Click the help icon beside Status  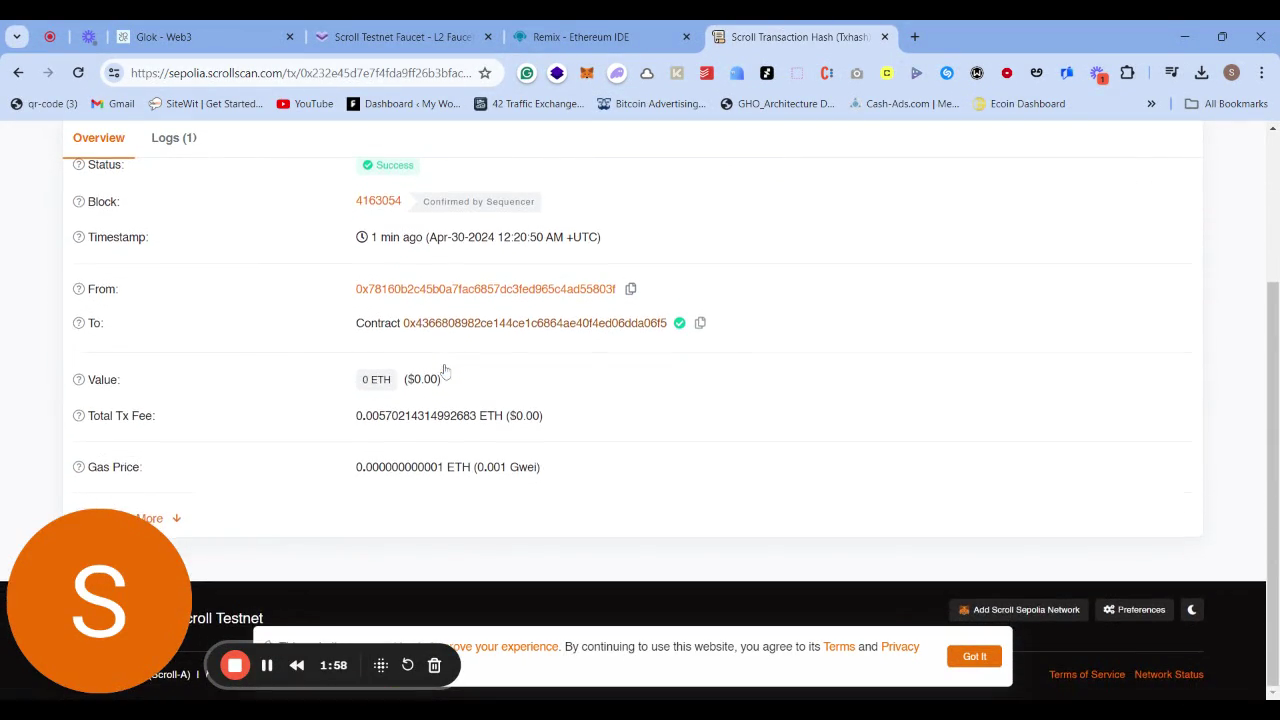click(79, 165)
